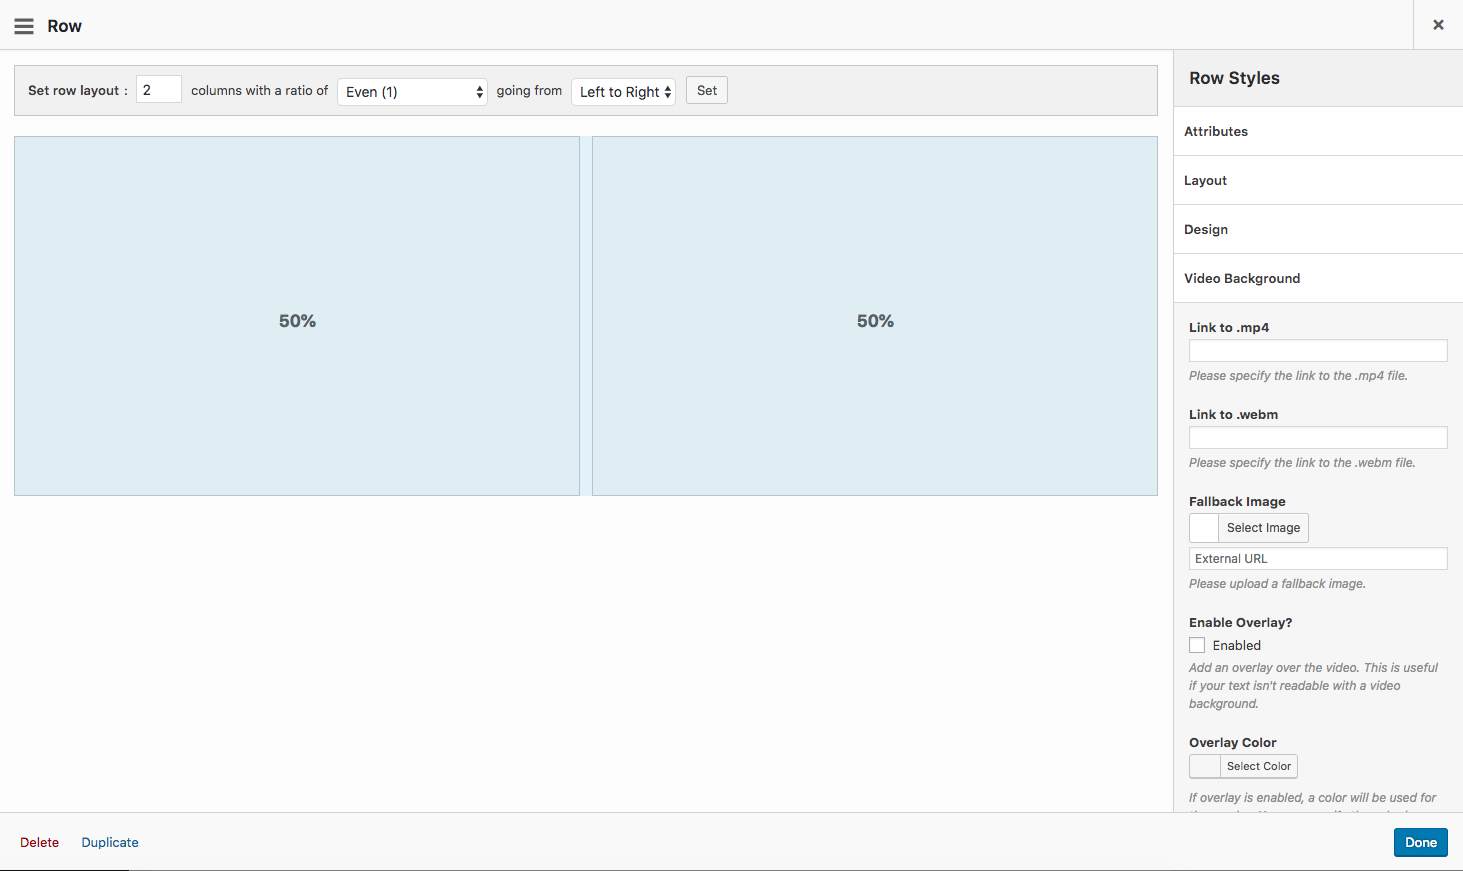Click the Delete link
Image resolution: width=1463 pixels, height=871 pixels.
[40, 842]
